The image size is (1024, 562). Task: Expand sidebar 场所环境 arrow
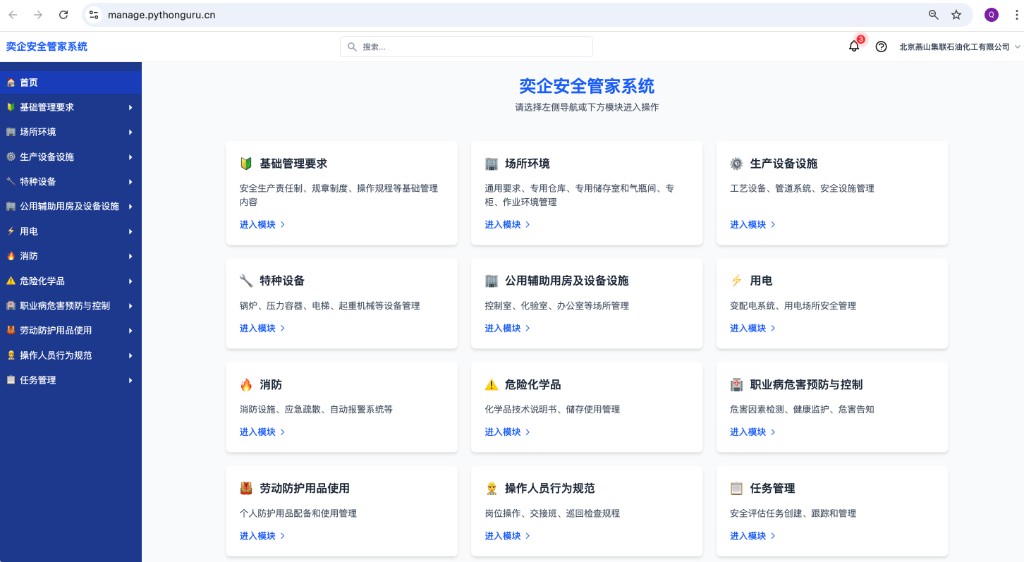point(131,132)
